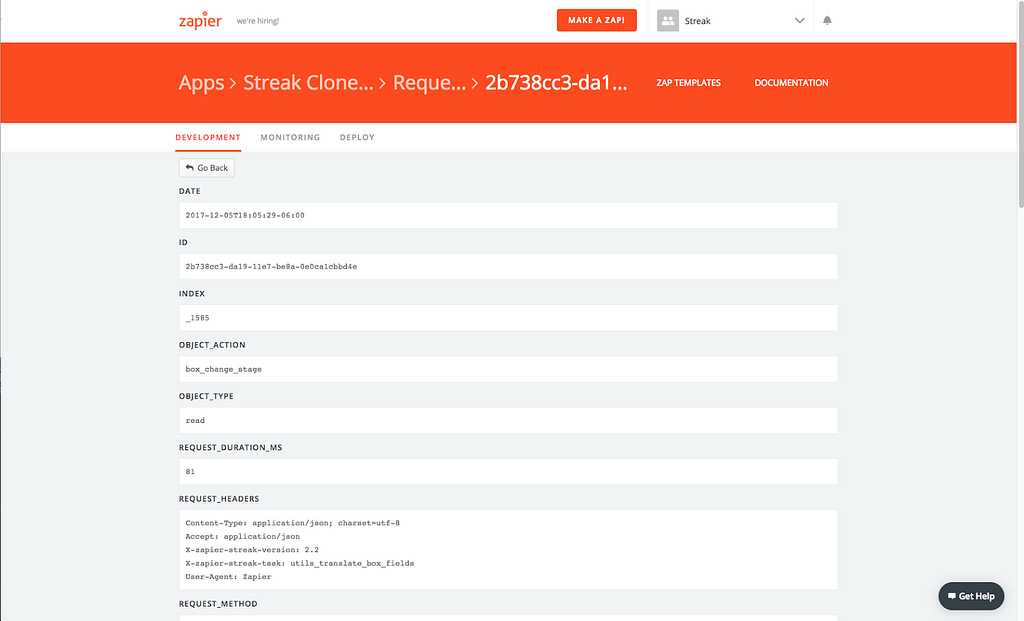Switch to the DEPLOY tab
This screenshot has height=621, width=1024.
click(x=357, y=138)
